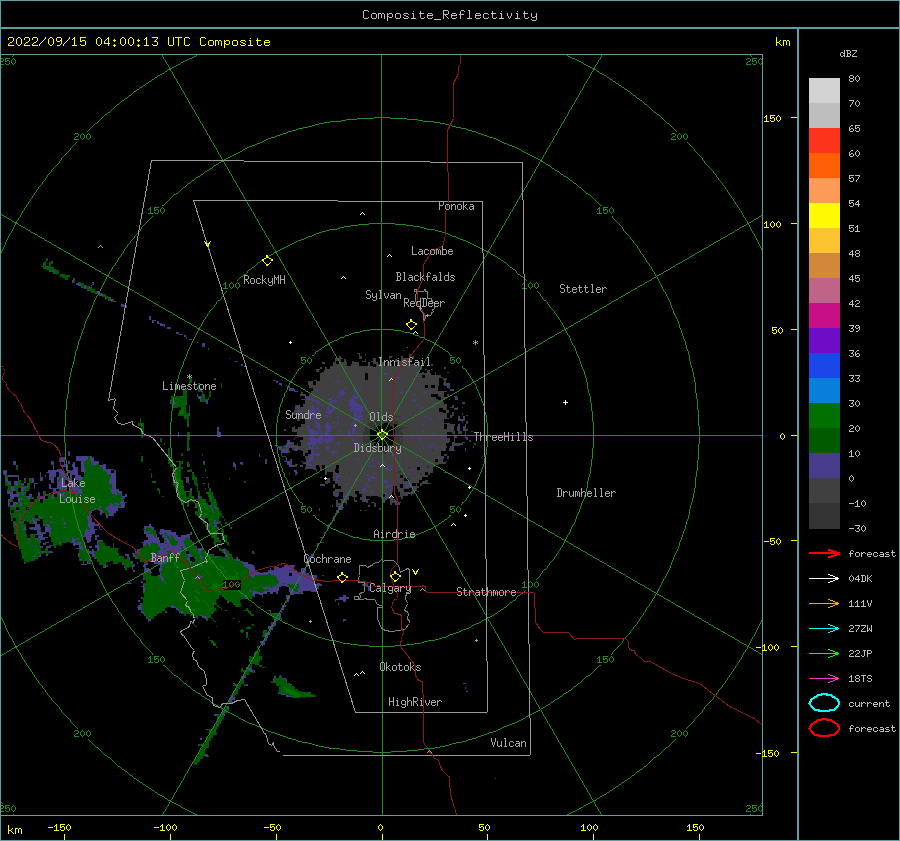Click the Strathmore label
The height and width of the screenshot is (841, 900).
(x=486, y=592)
